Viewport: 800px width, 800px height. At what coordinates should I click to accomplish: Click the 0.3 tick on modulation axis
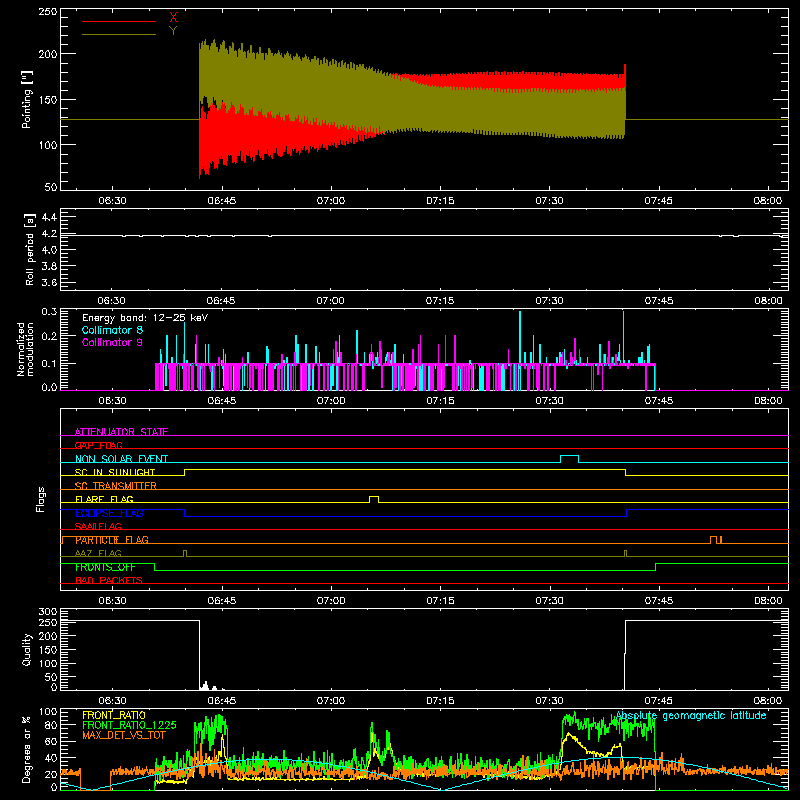[49, 312]
